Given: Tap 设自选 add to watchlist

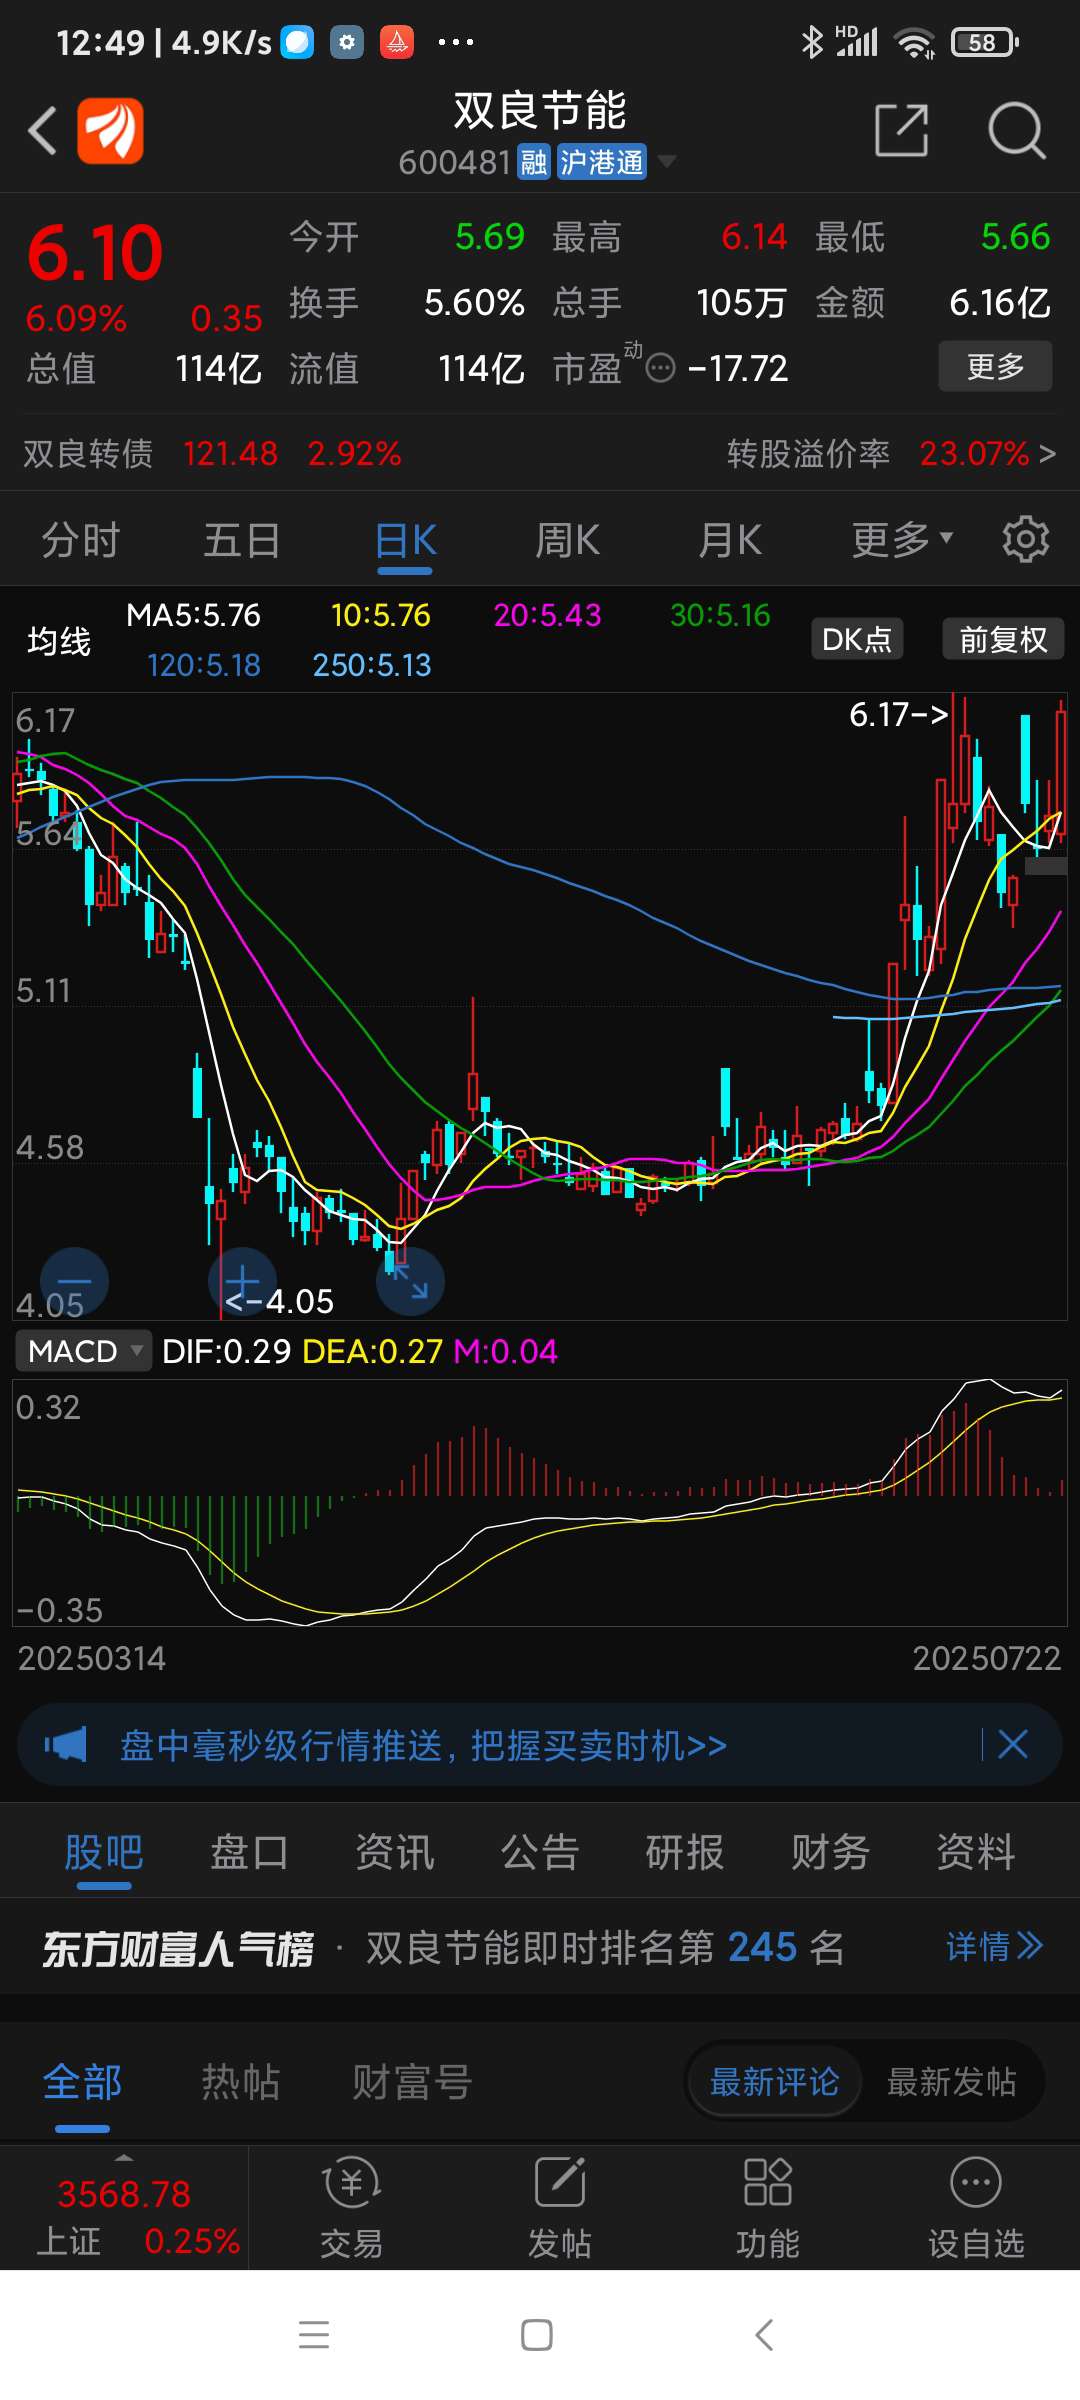Looking at the screenshot, I should [976, 2208].
